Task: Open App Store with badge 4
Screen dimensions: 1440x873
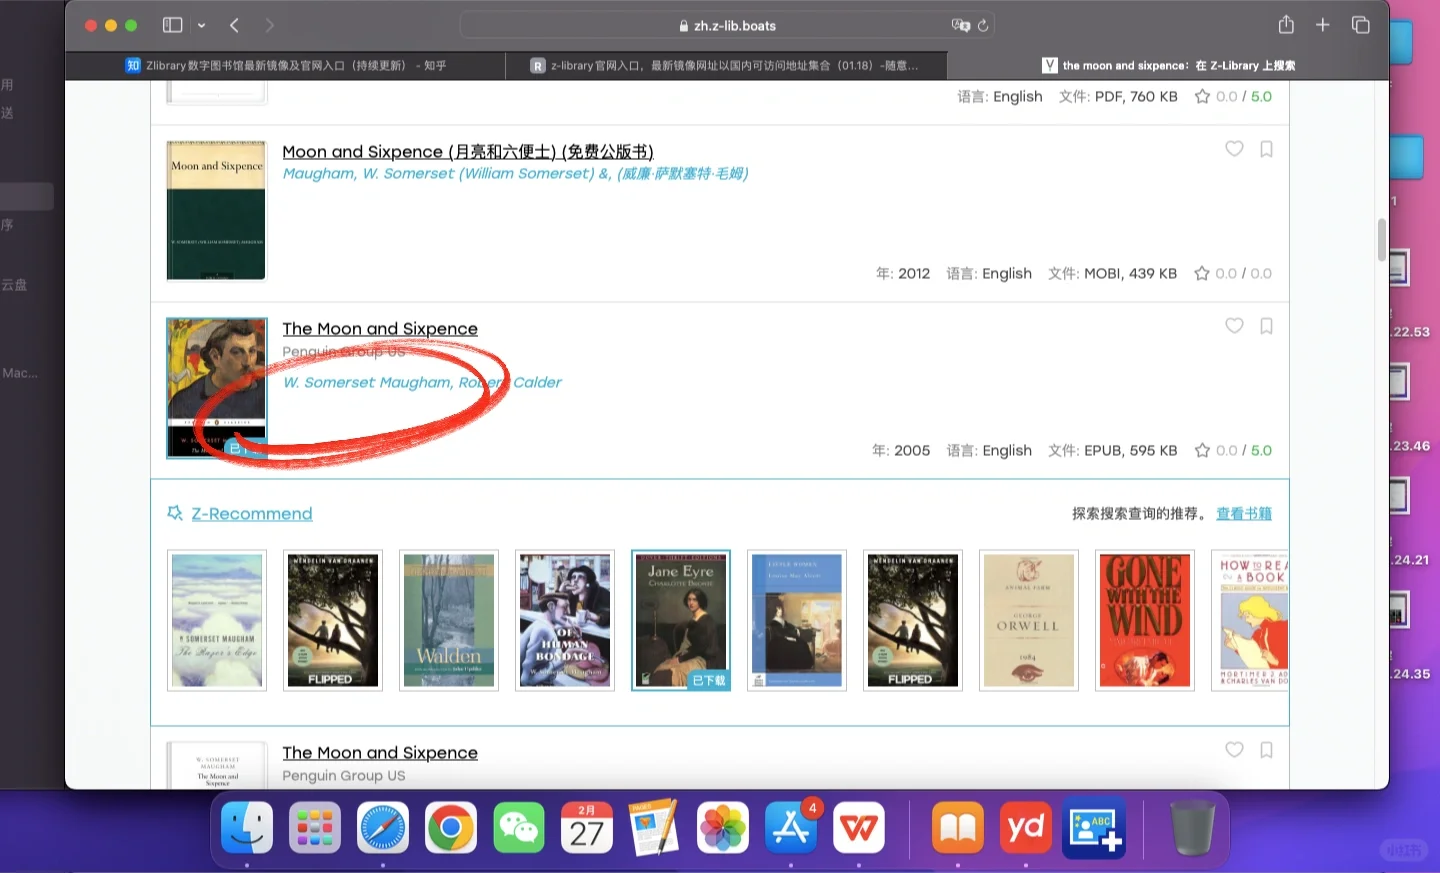Action: click(791, 828)
